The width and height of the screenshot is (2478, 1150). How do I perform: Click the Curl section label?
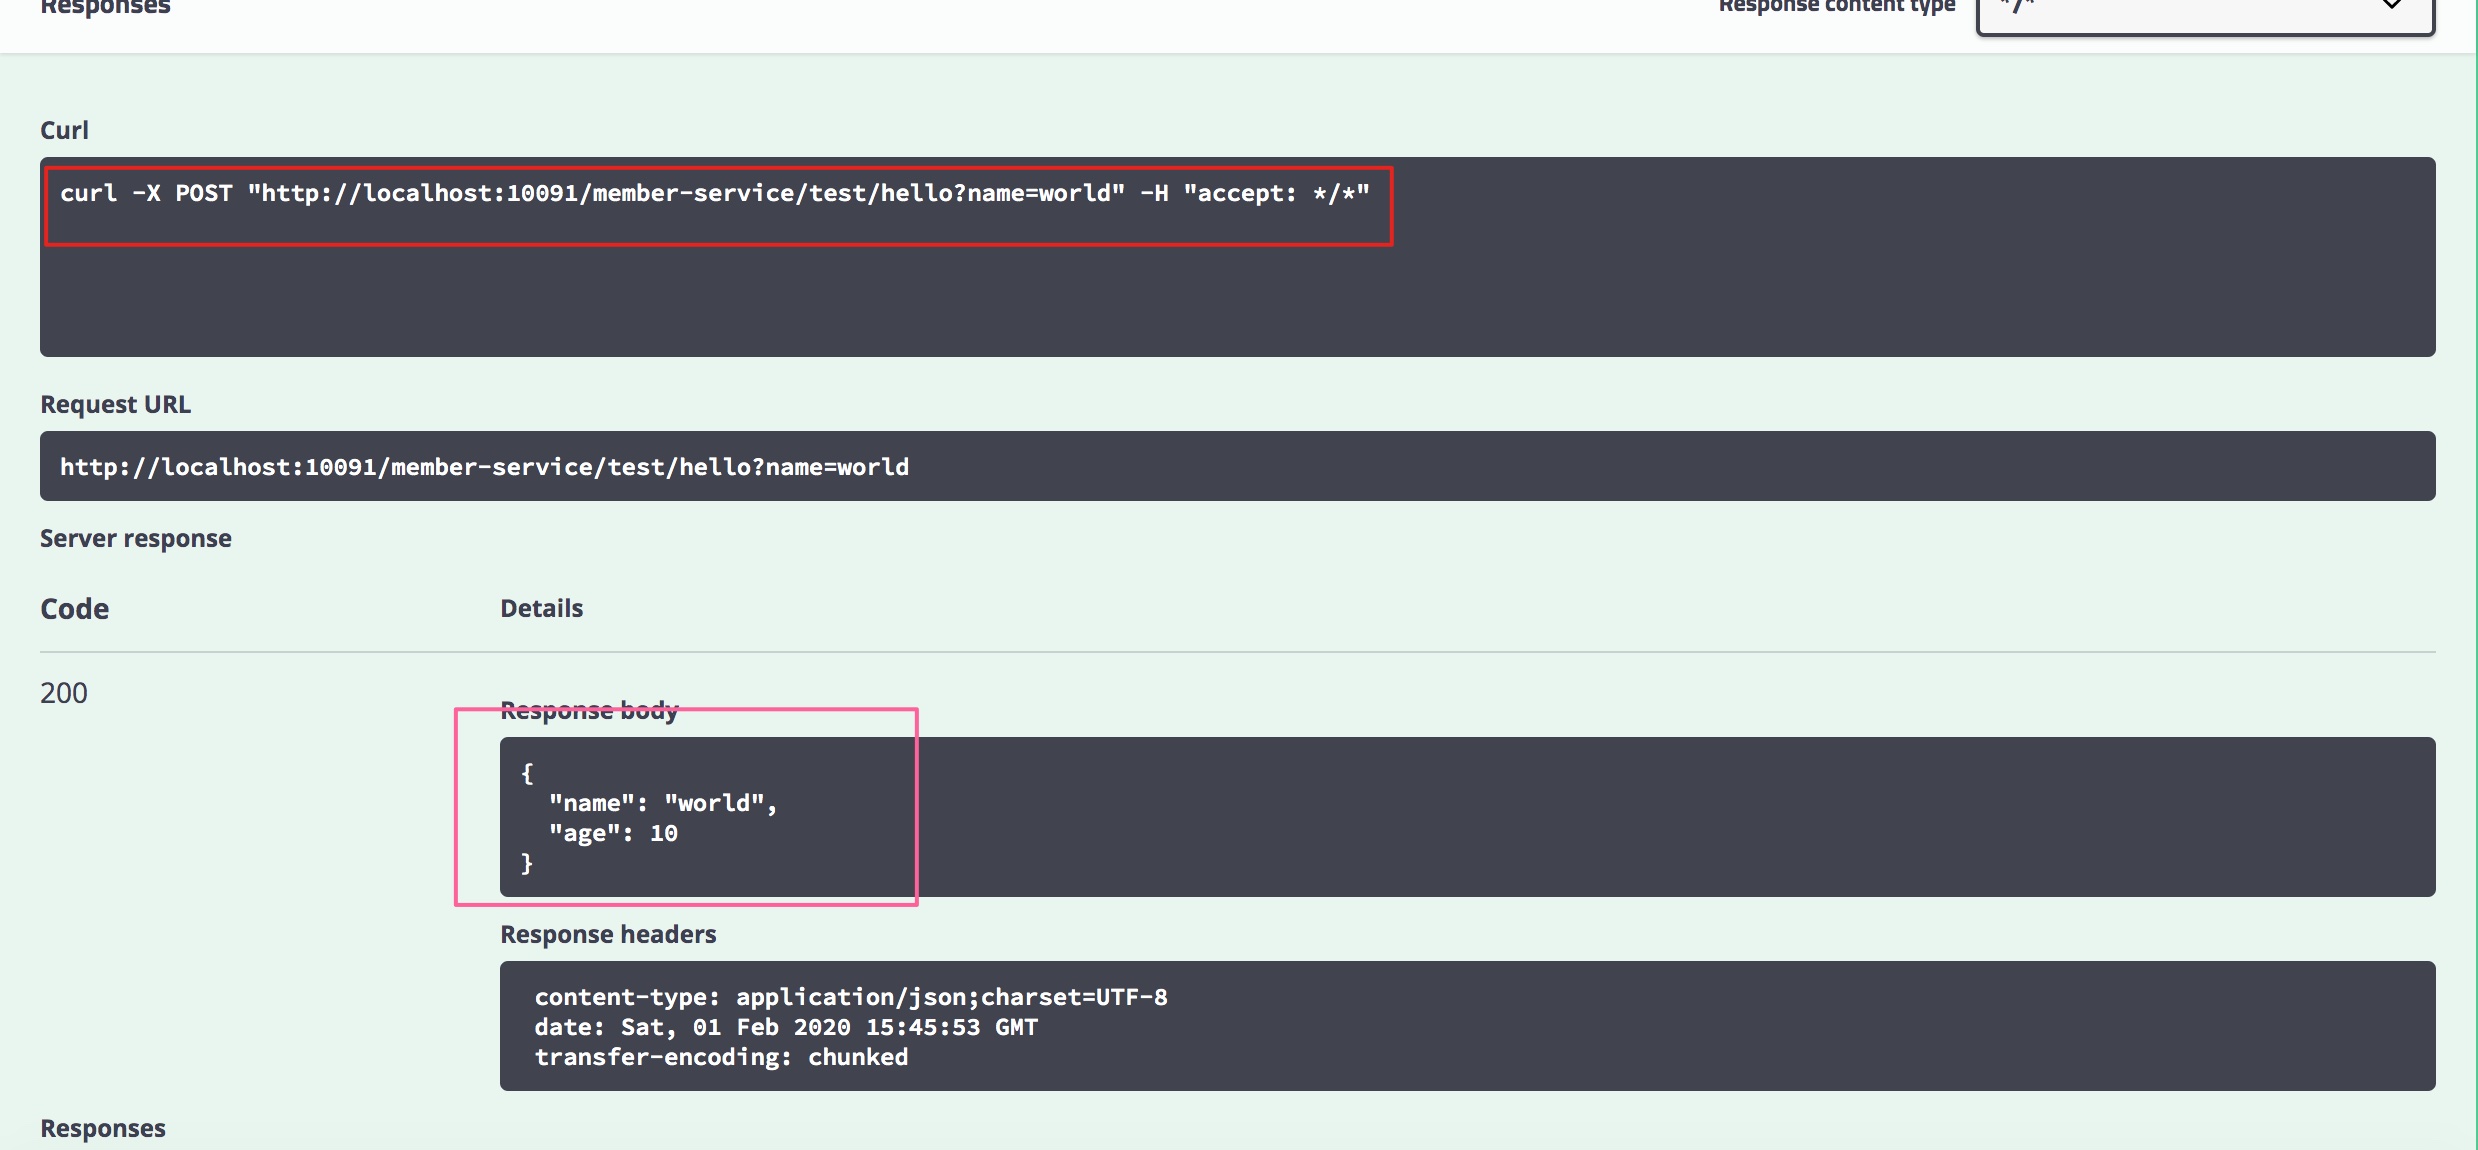click(x=64, y=131)
